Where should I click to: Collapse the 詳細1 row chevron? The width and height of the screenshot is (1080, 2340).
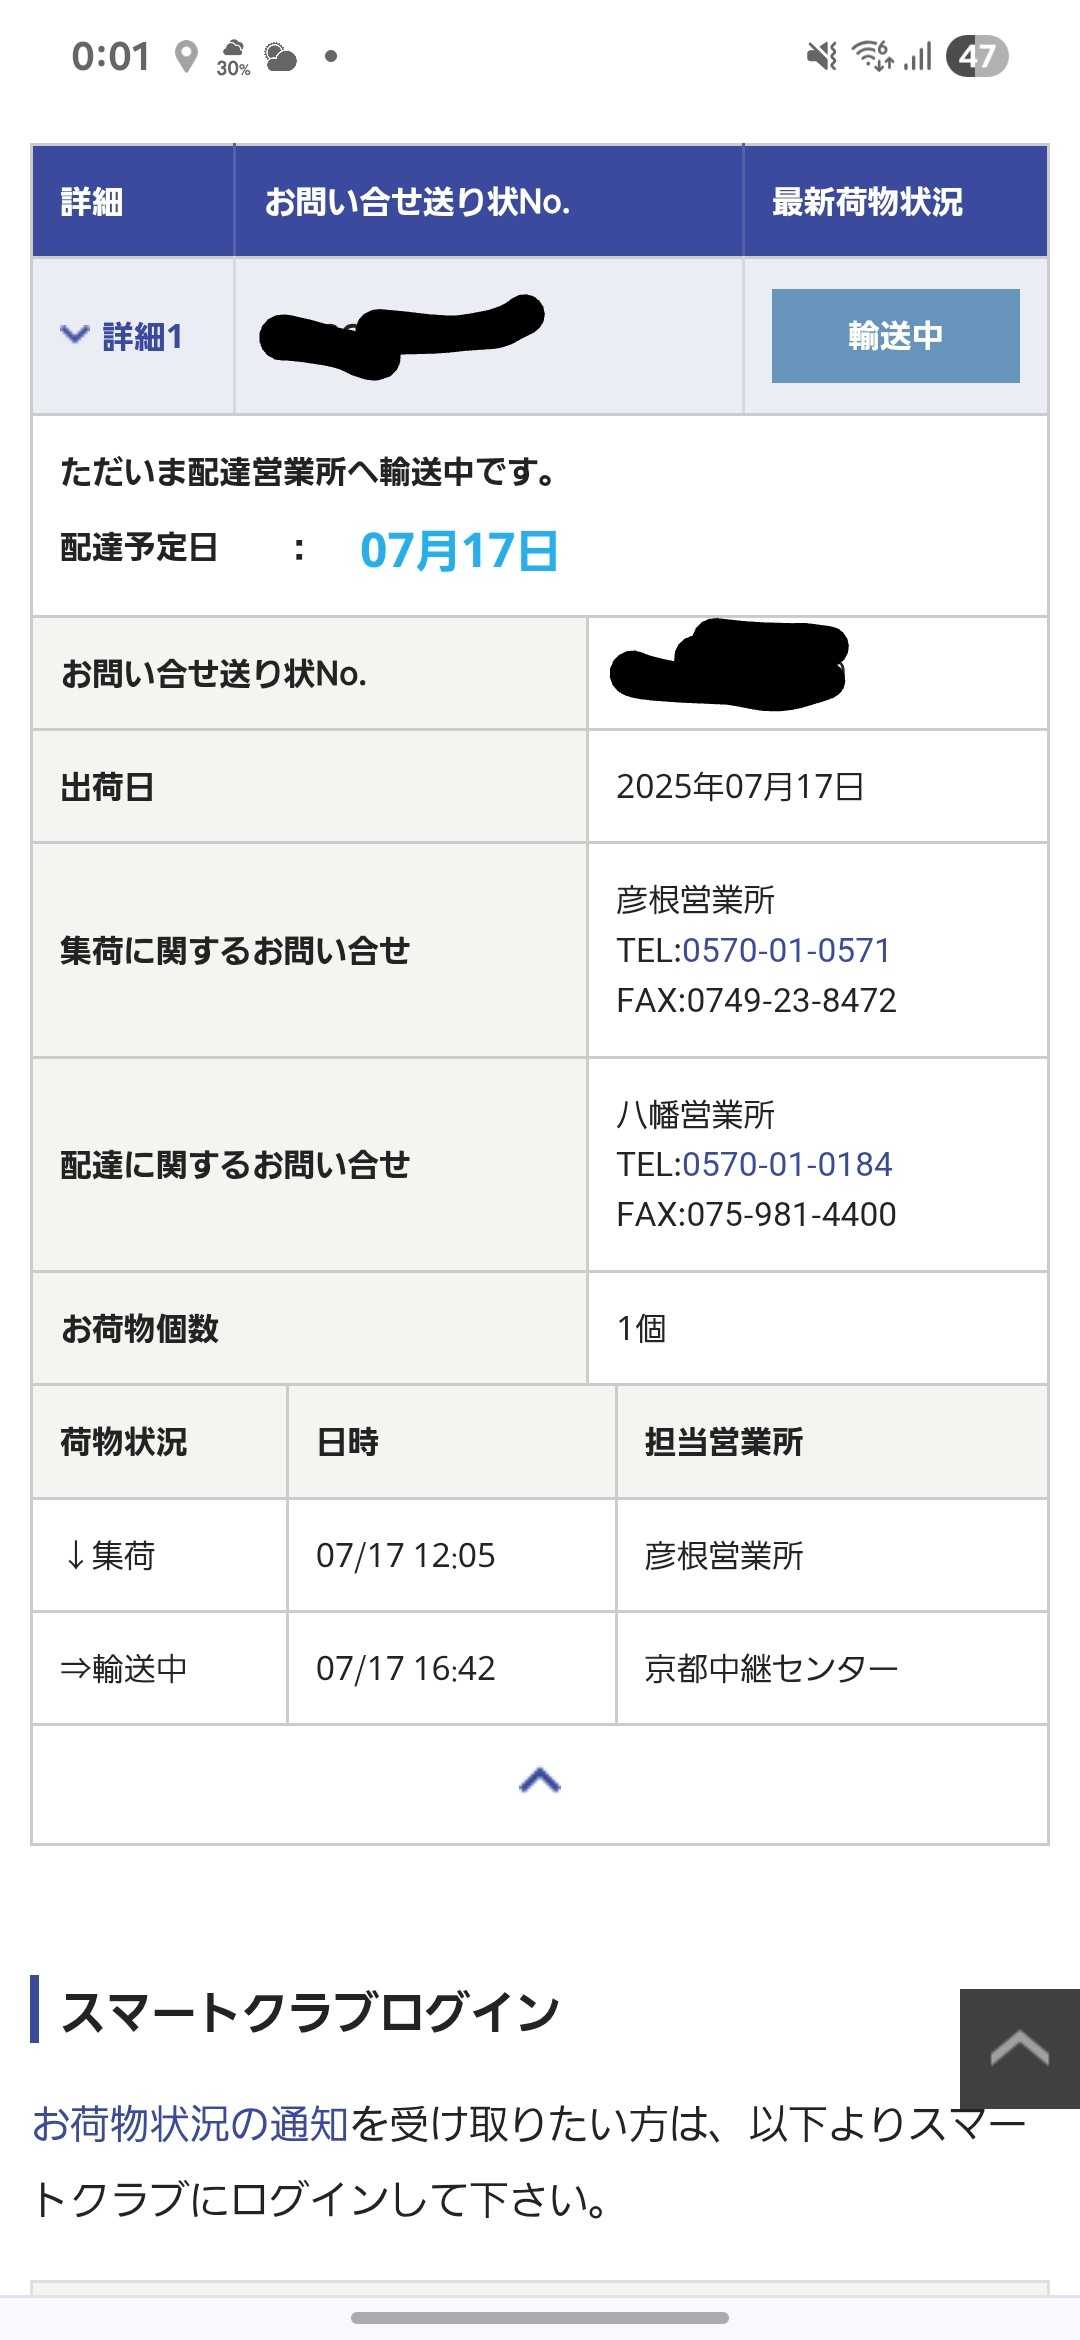coord(75,335)
